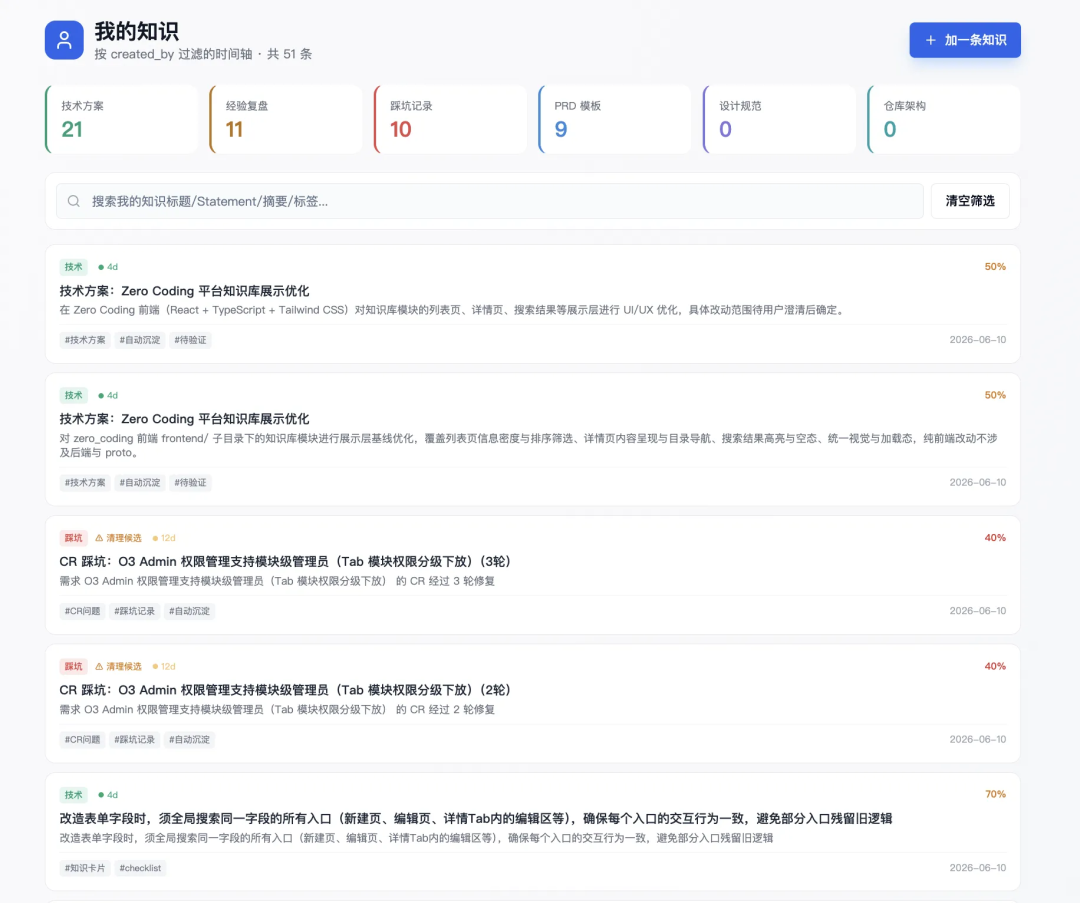Click the description line 的 CR 经过 3 轮修复
1080x903 pixels.
pyautogui.click(x=277, y=581)
